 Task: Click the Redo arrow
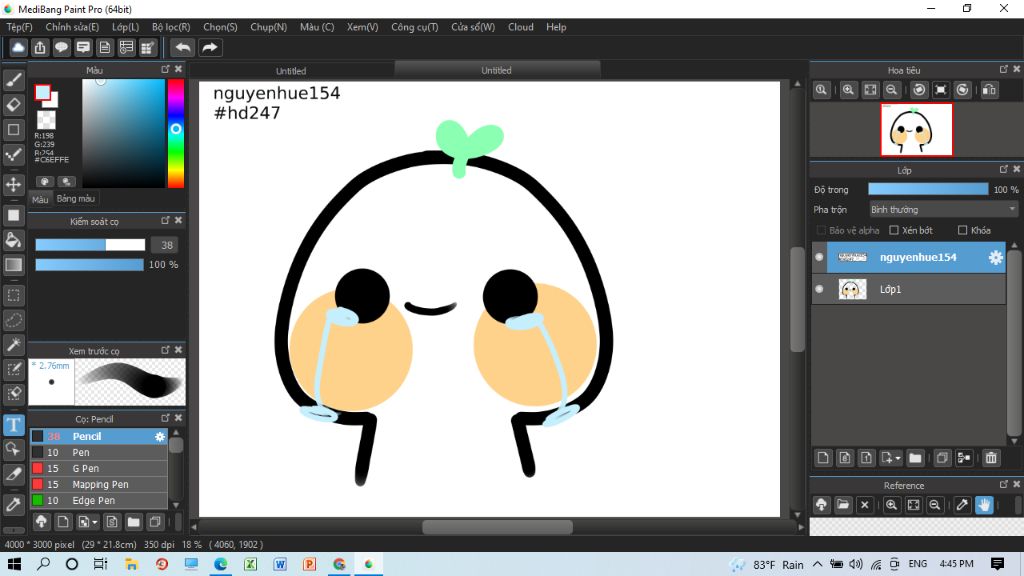(210, 48)
